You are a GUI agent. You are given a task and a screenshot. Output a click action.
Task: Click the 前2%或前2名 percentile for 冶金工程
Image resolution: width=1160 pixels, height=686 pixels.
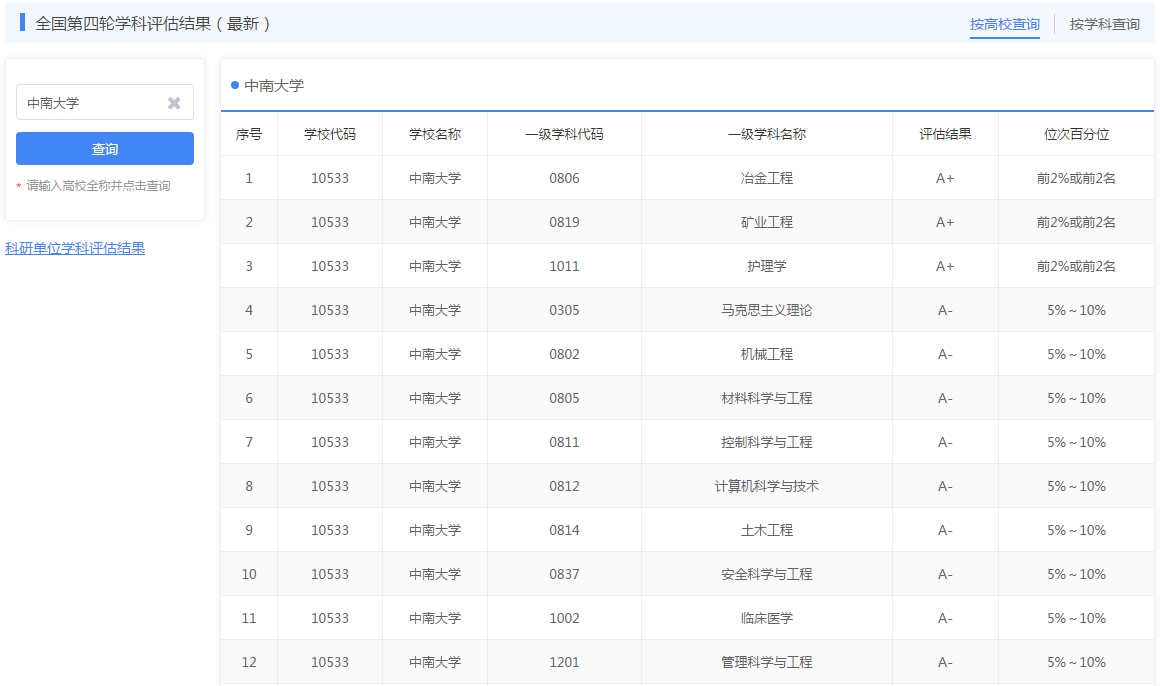click(x=1076, y=177)
